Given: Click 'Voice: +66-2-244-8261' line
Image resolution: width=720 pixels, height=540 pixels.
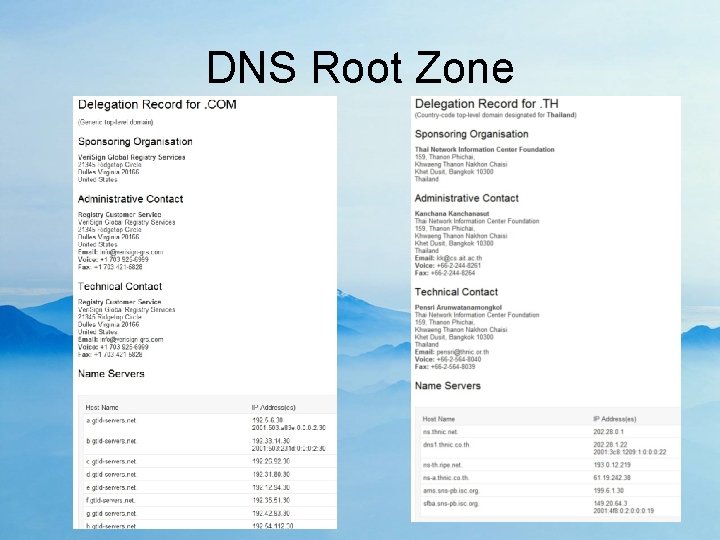Looking at the screenshot, I should pos(448,265).
